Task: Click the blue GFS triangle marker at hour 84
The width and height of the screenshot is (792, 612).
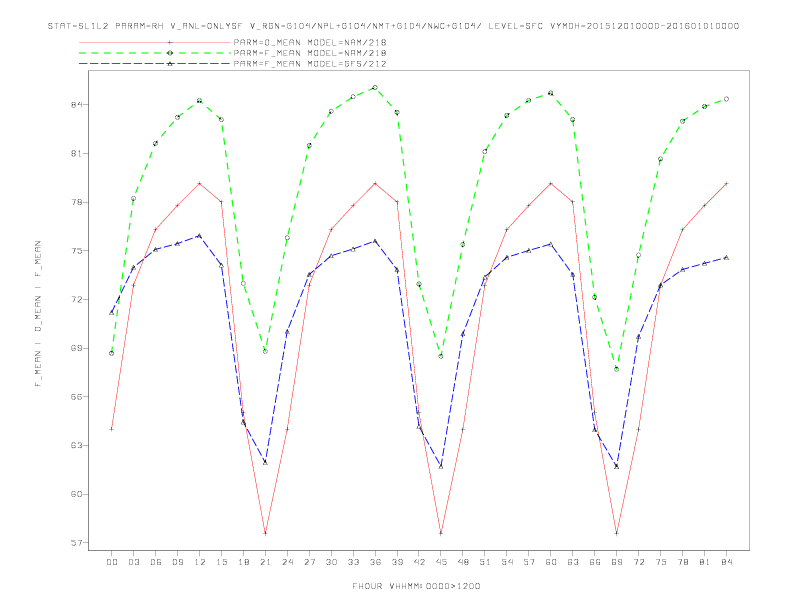Action: (x=726, y=258)
